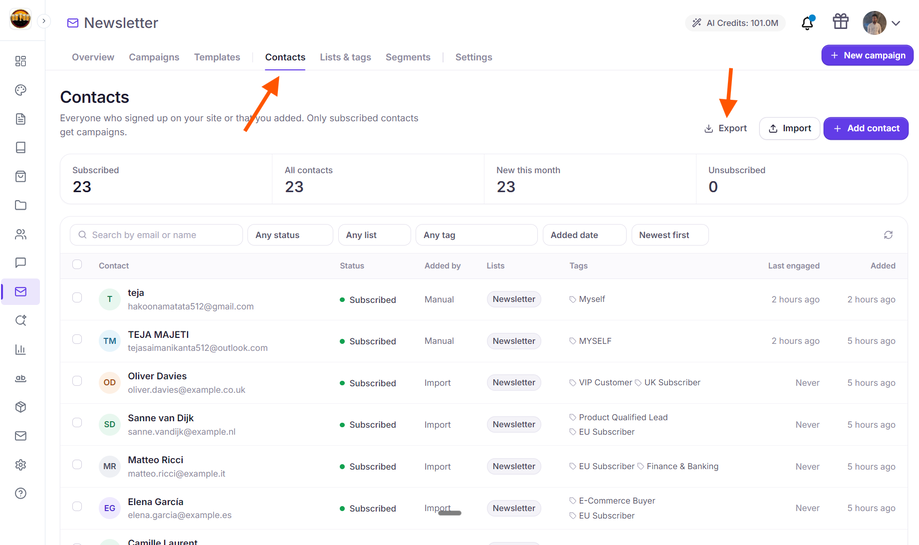Click the Unsubscribed count stat card
The image size is (919, 545).
[x=802, y=179]
